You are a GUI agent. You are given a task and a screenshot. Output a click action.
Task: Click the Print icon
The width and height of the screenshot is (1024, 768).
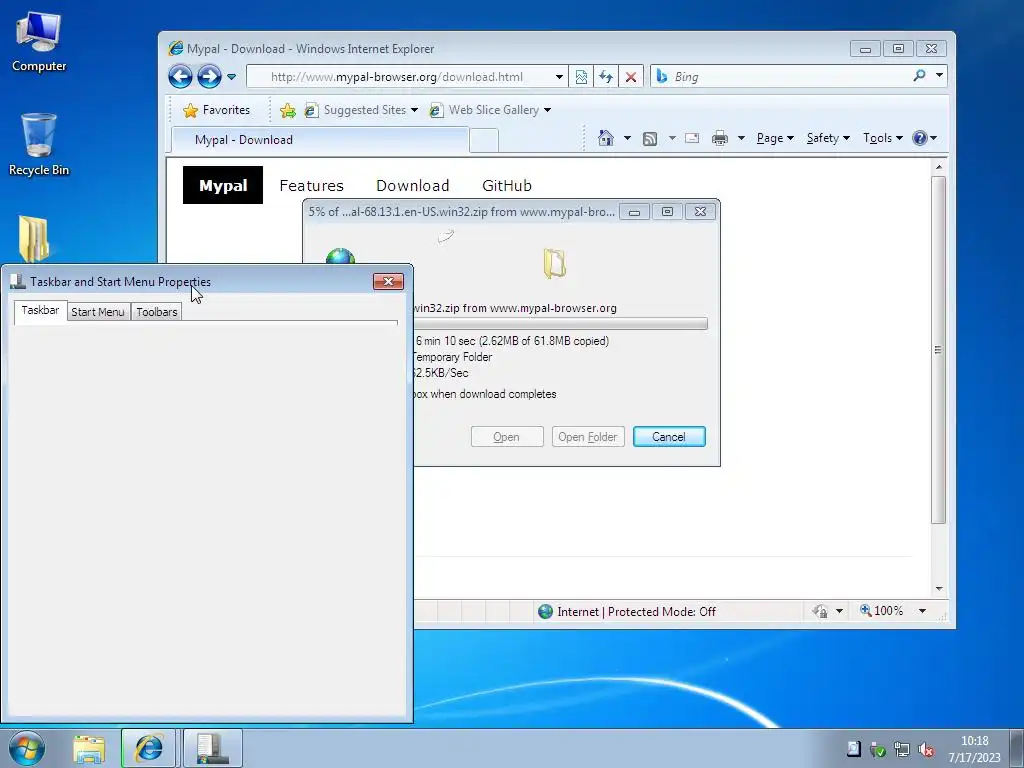tap(720, 138)
